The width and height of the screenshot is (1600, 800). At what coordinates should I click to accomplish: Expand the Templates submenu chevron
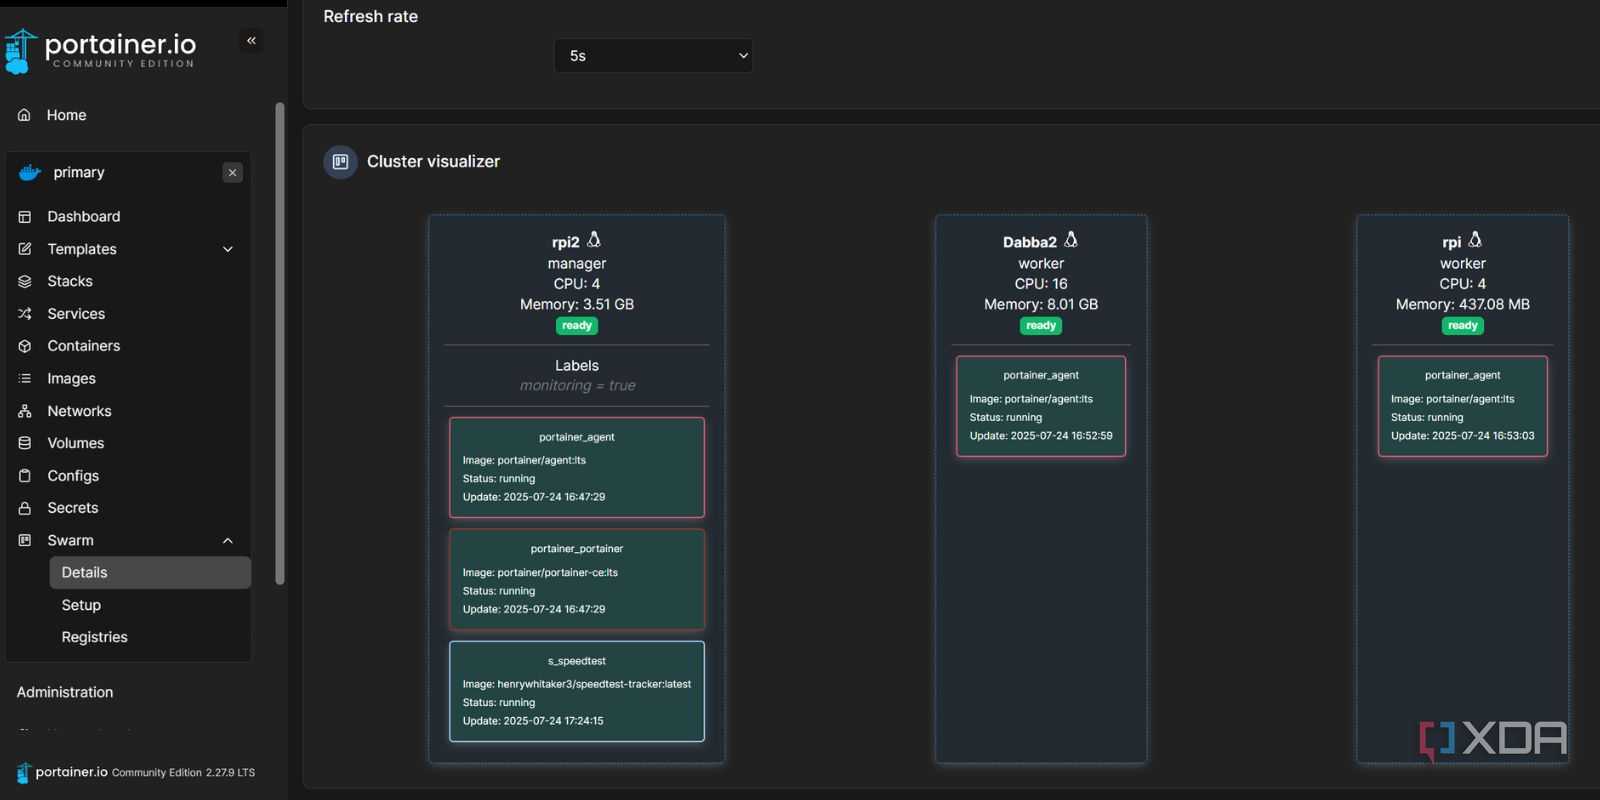coord(228,249)
